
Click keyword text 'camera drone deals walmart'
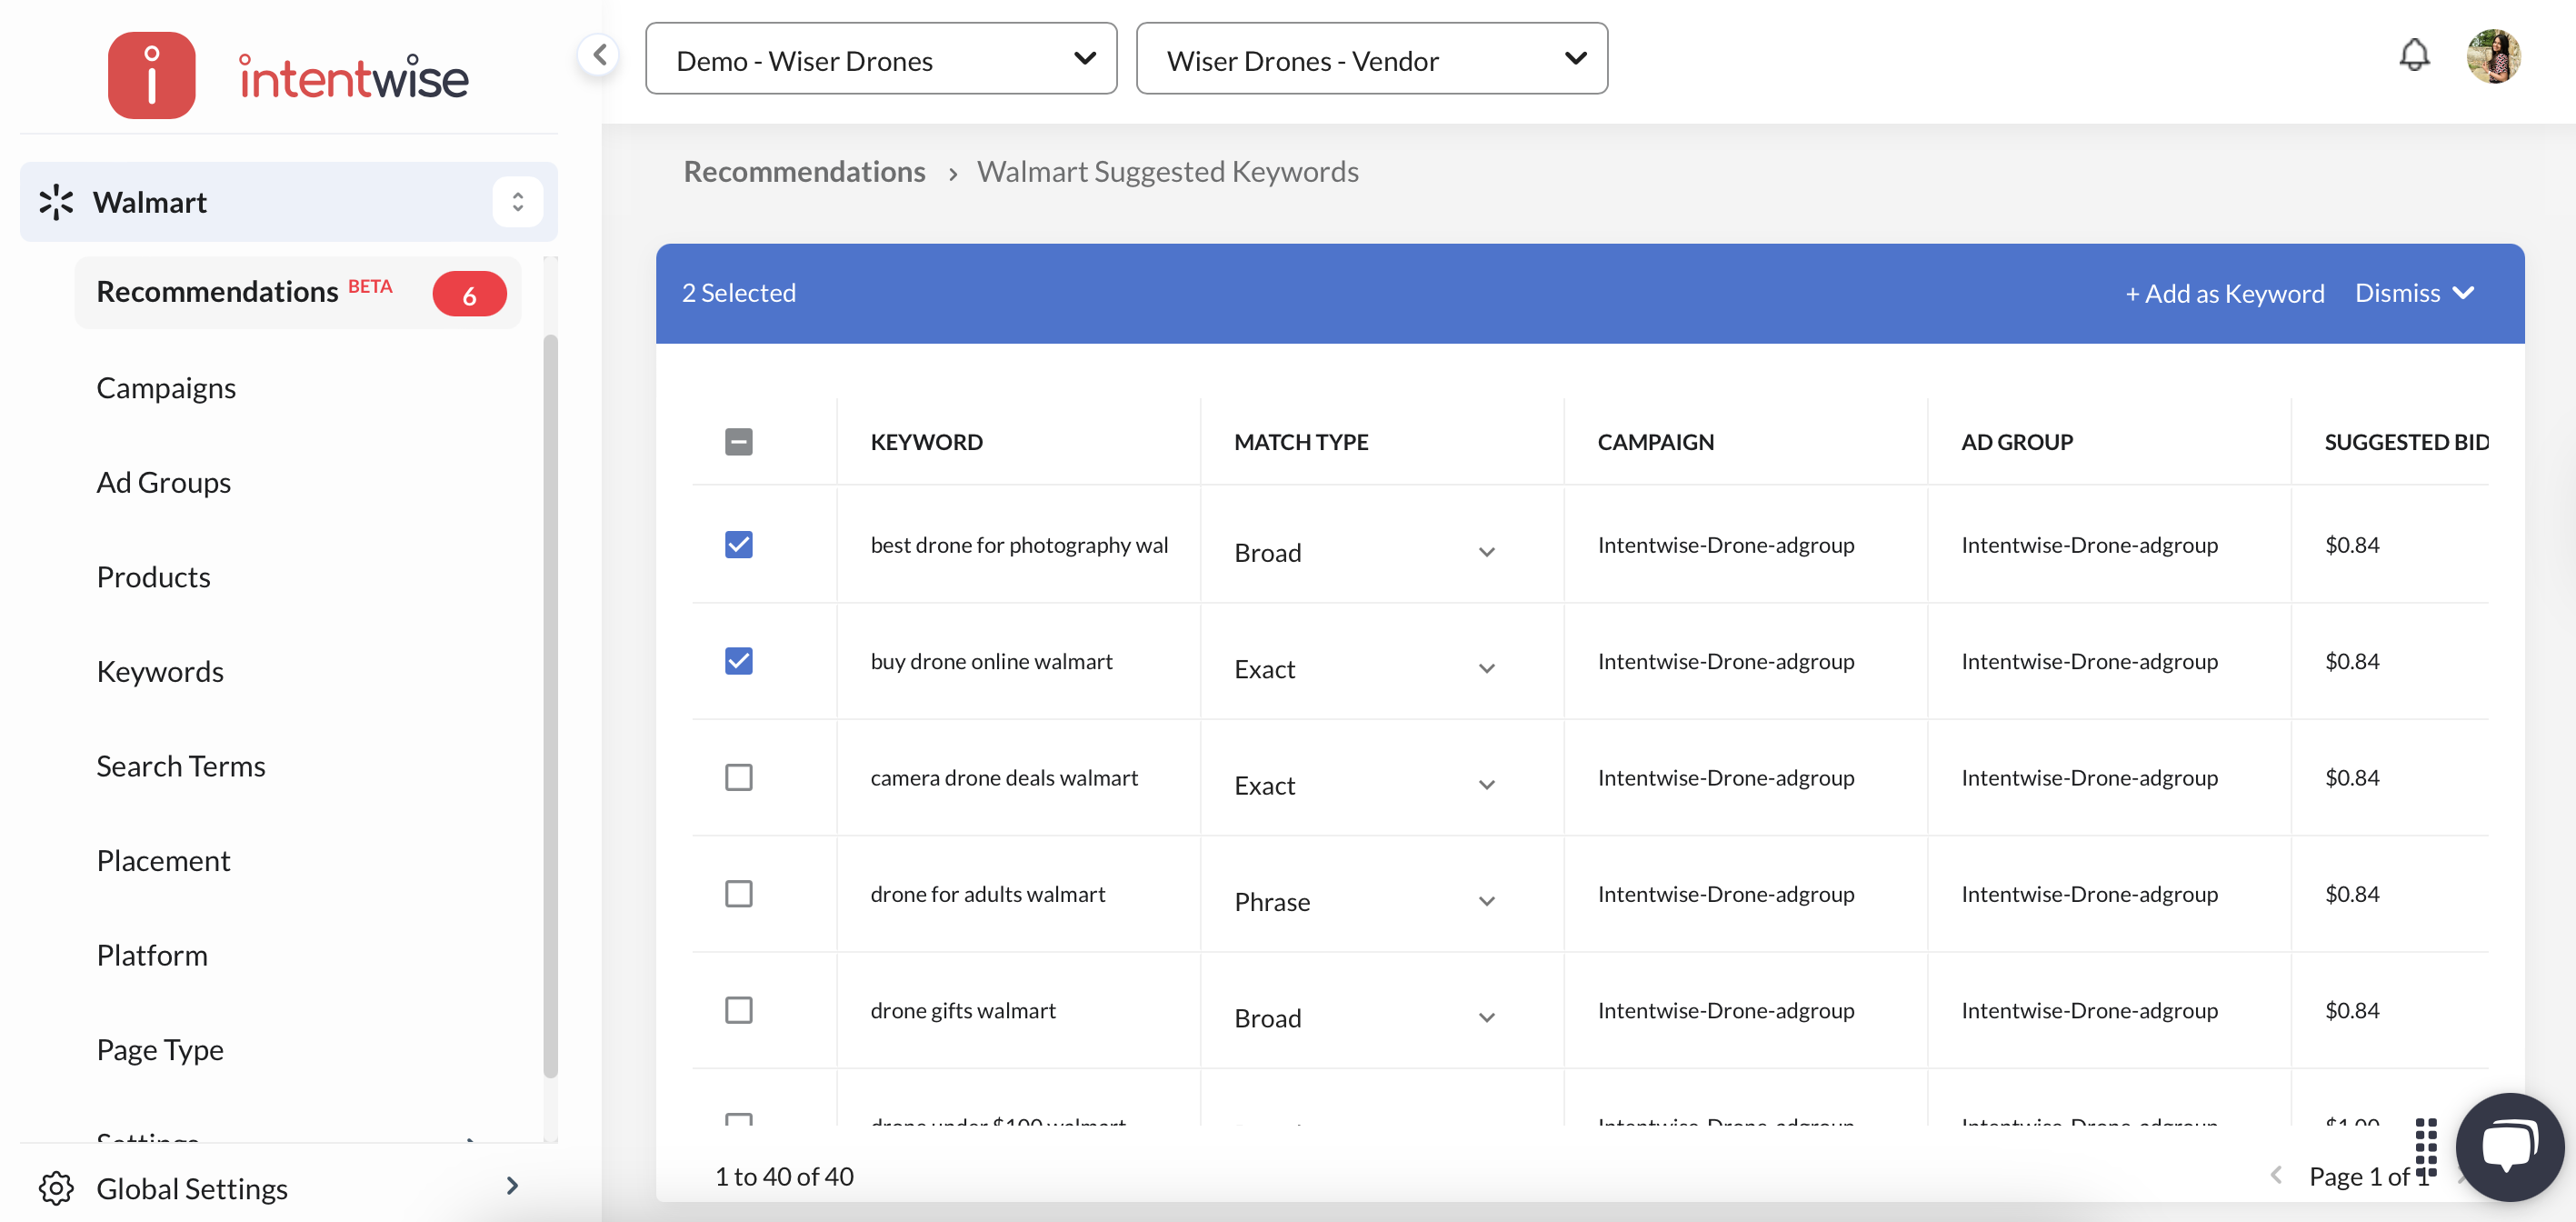1004,778
